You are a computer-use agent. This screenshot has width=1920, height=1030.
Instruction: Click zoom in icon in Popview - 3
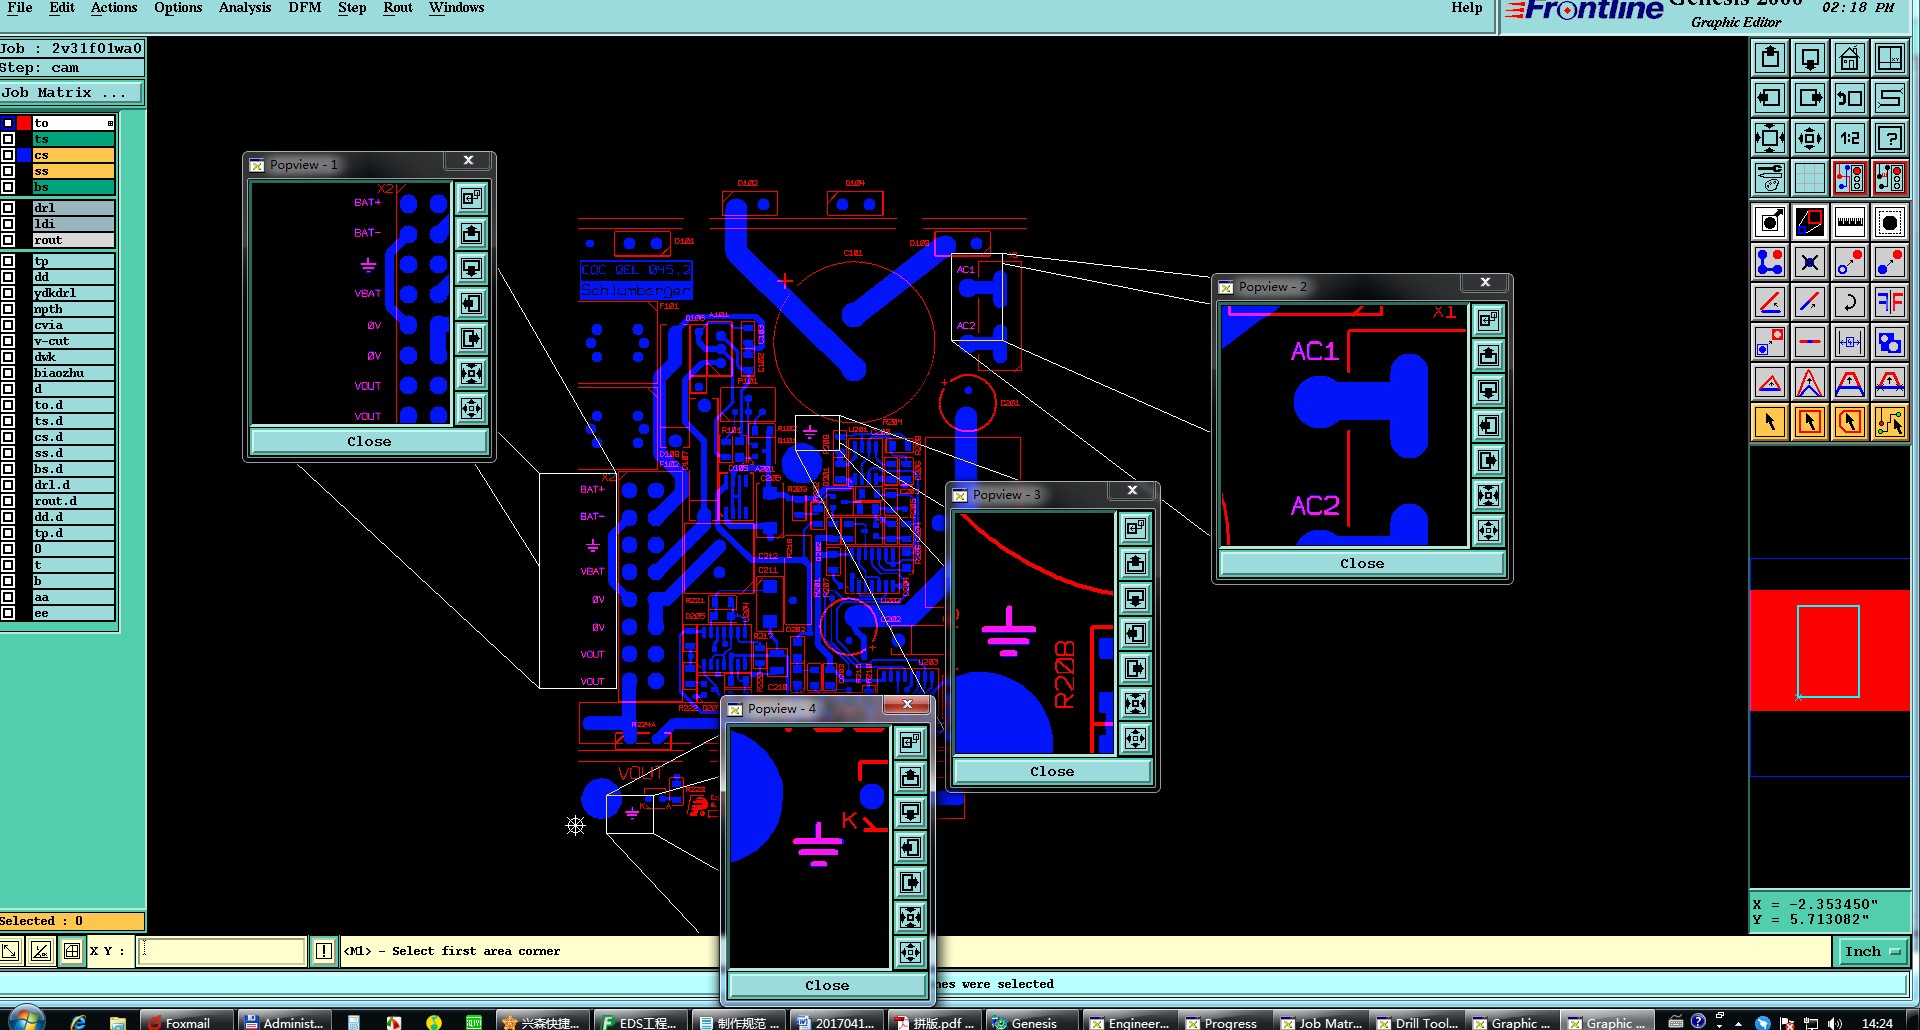tap(1135, 703)
